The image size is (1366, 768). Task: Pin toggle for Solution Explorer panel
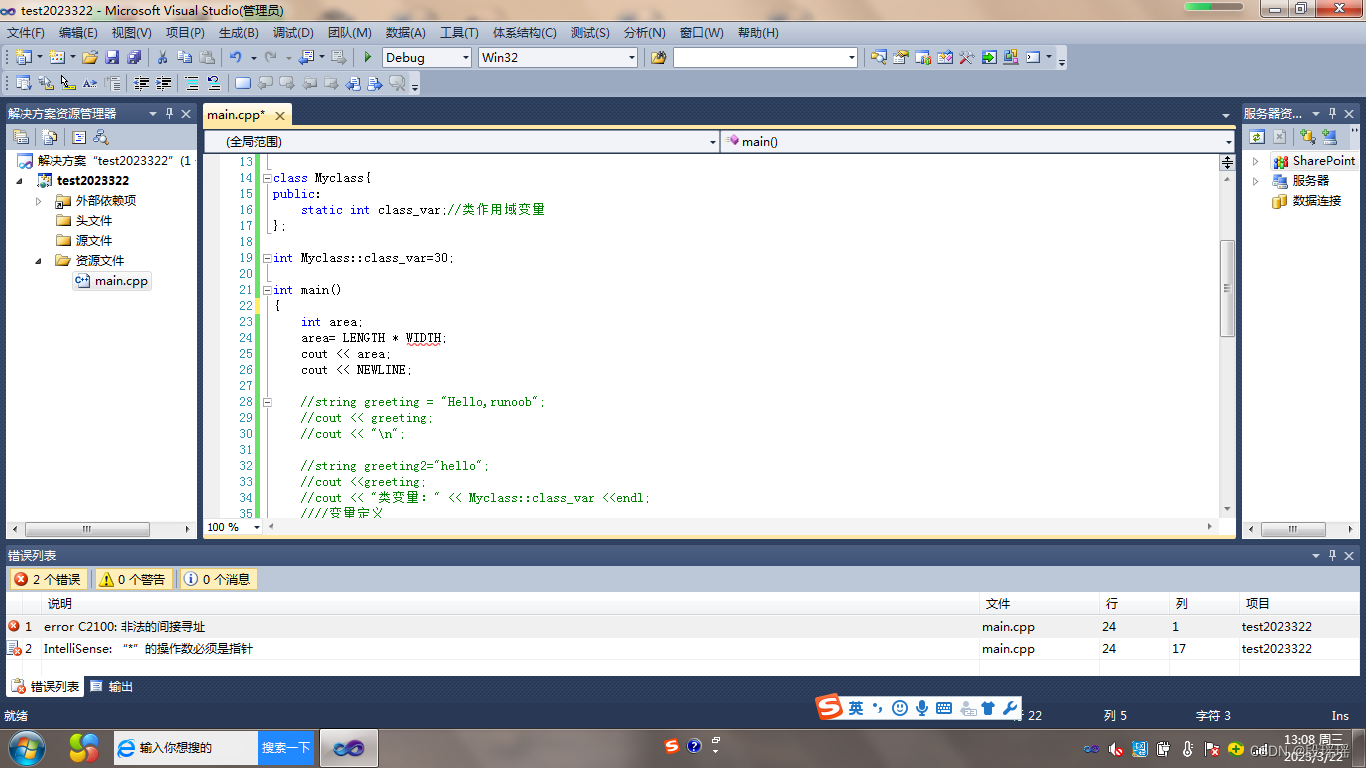170,114
